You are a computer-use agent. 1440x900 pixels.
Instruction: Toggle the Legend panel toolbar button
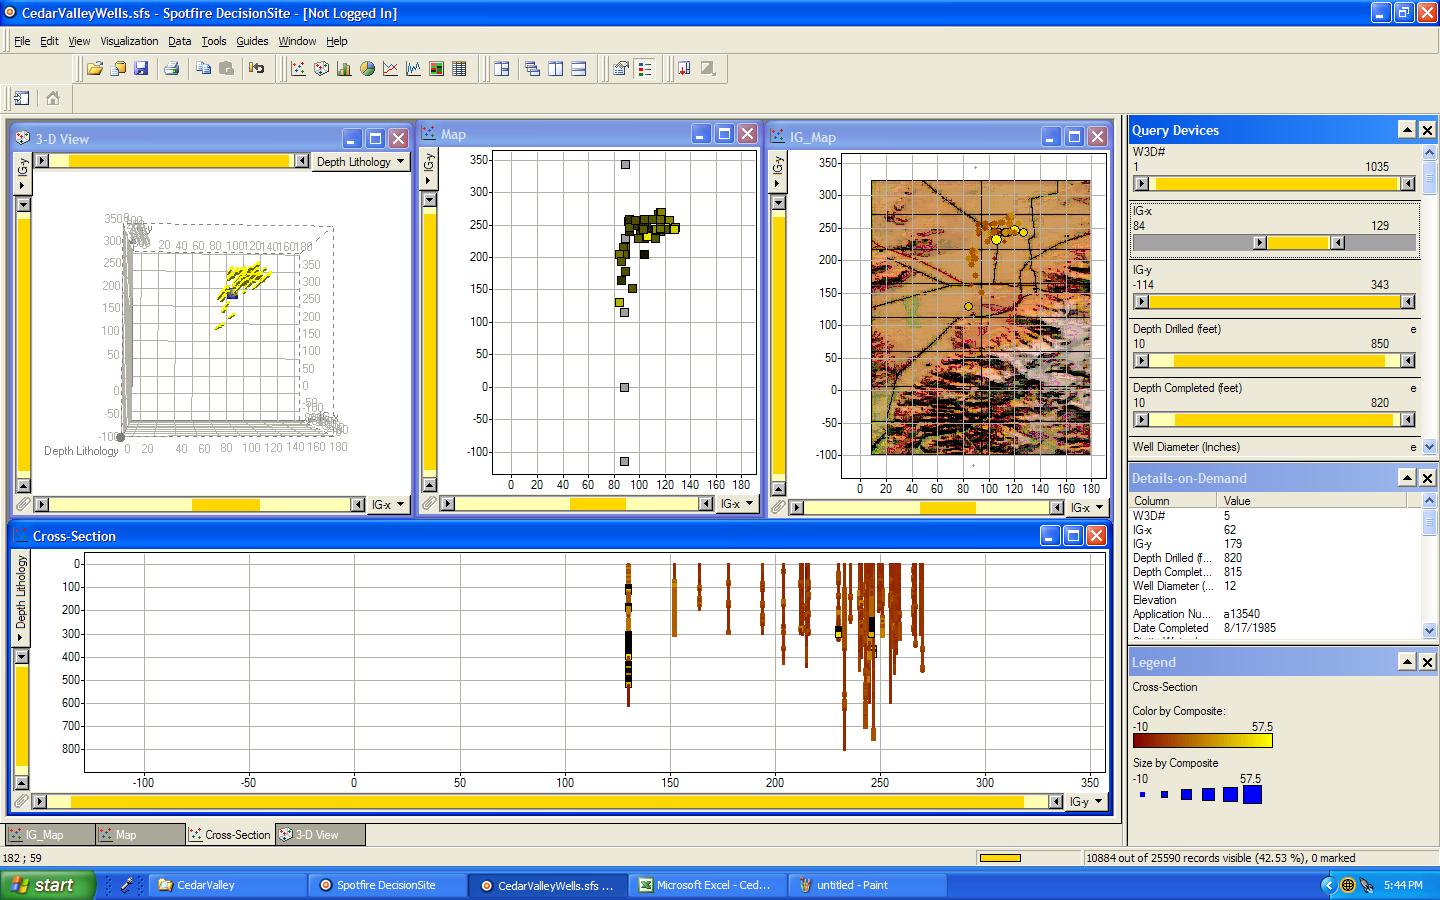point(645,69)
